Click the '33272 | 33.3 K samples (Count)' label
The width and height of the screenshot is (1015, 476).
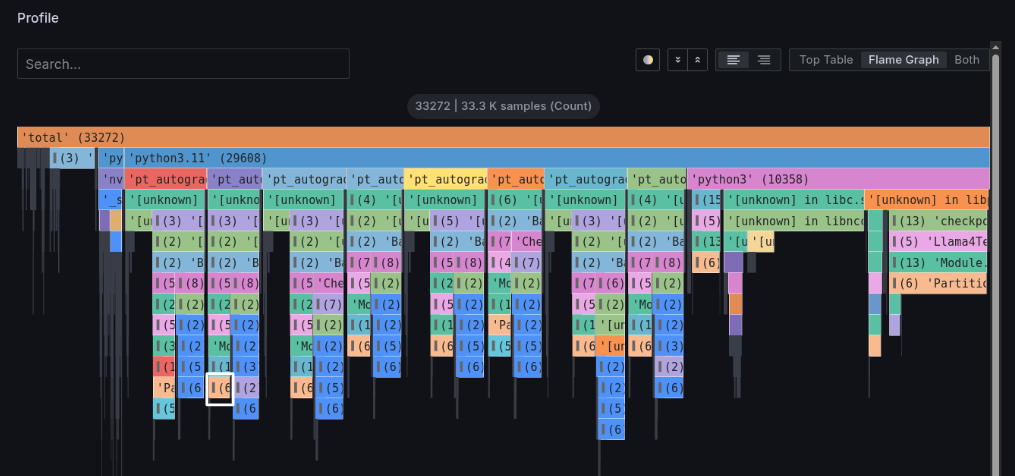(x=504, y=106)
